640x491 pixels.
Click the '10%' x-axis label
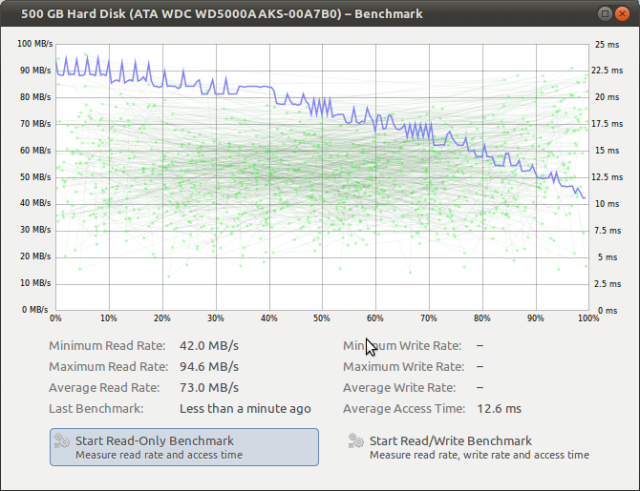(x=109, y=318)
